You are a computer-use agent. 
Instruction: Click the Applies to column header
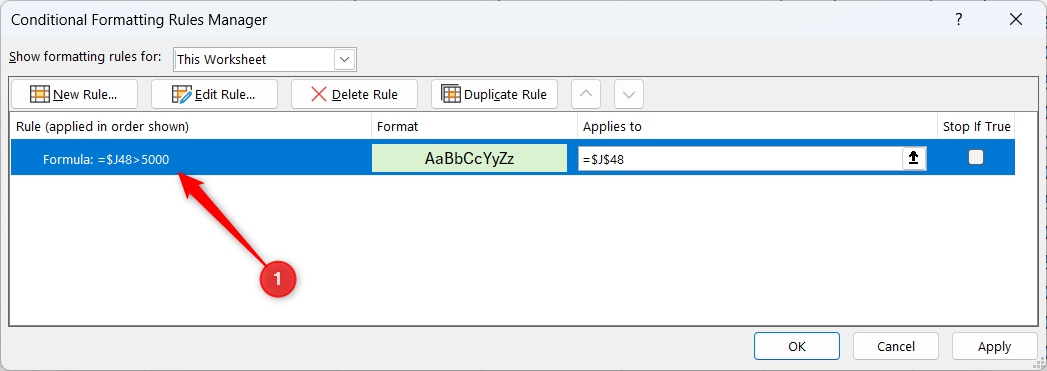click(x=757, y=126)
